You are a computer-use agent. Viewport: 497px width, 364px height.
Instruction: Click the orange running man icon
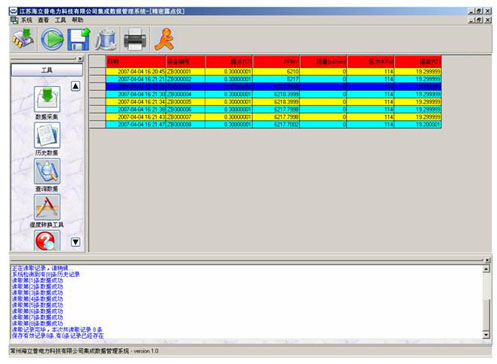[x=165, y=39]
